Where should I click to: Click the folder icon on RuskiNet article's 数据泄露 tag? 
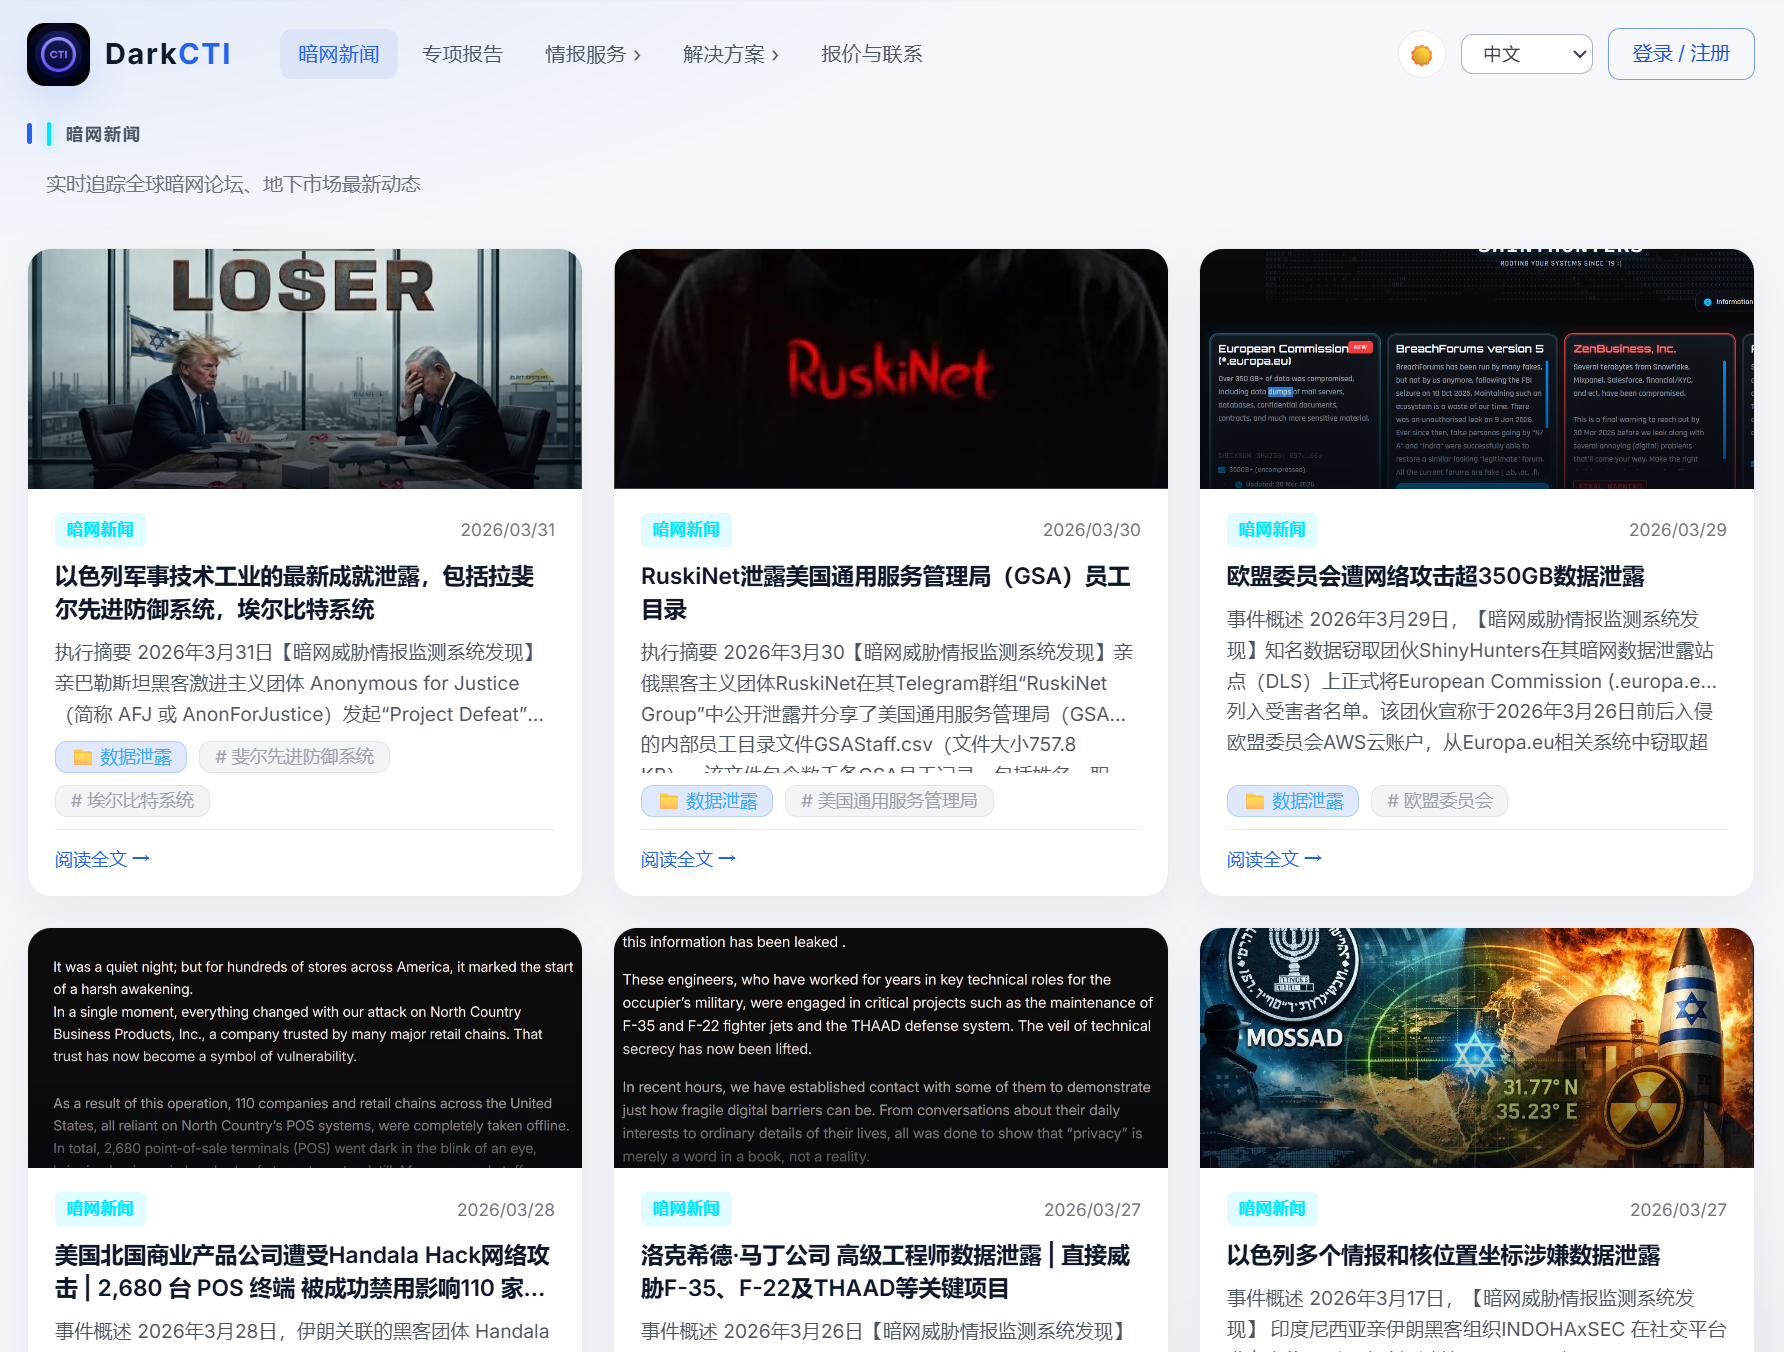coord(668,801)
